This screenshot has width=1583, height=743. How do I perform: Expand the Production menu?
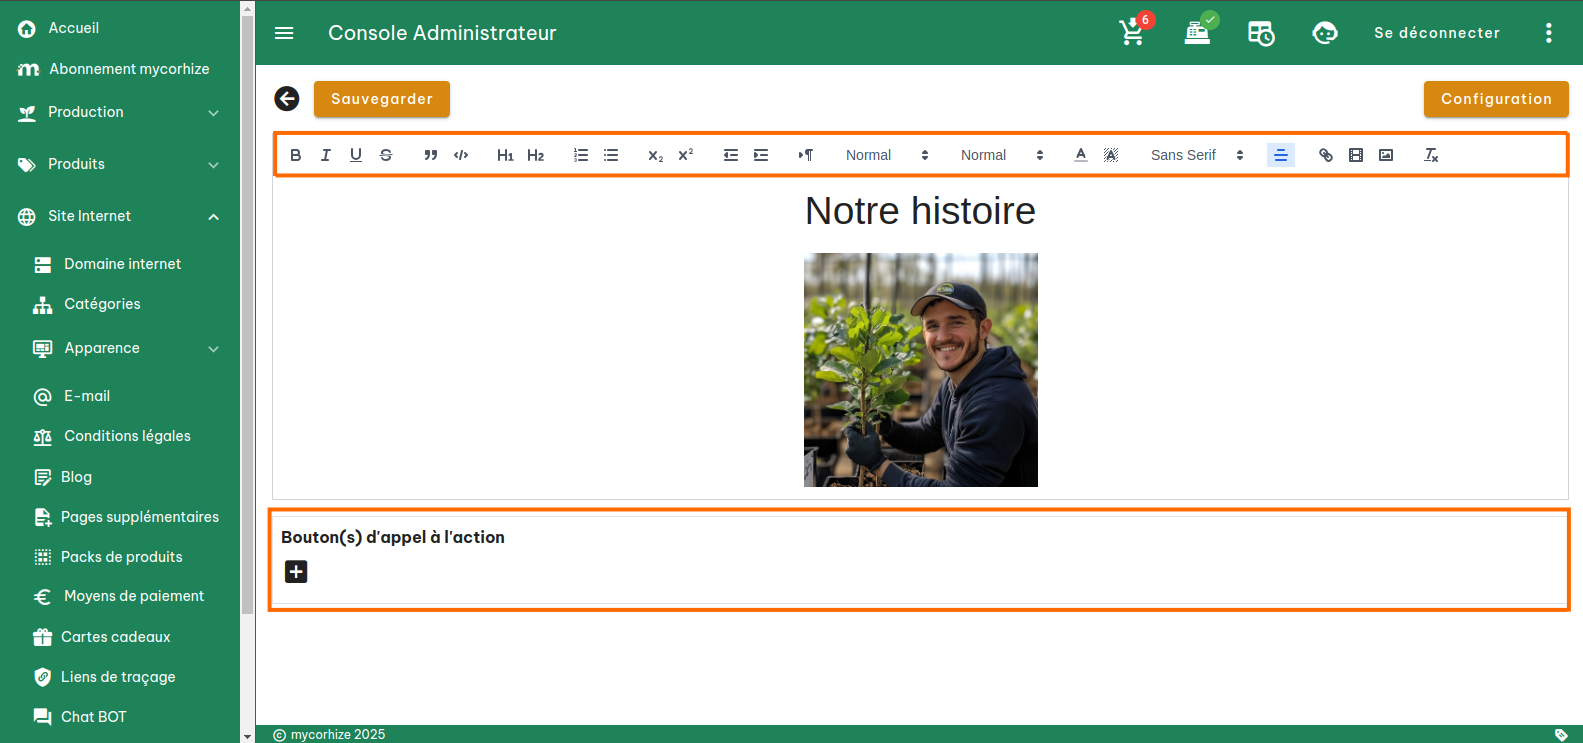tap(120, 112)
